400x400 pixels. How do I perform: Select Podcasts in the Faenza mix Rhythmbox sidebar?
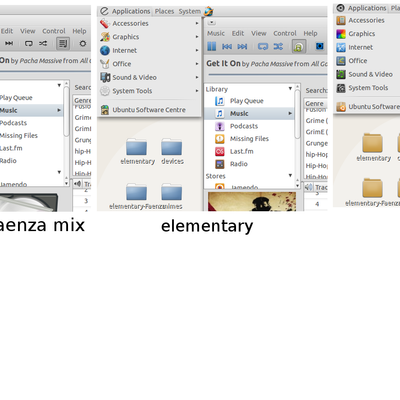(x=13, y=123)
